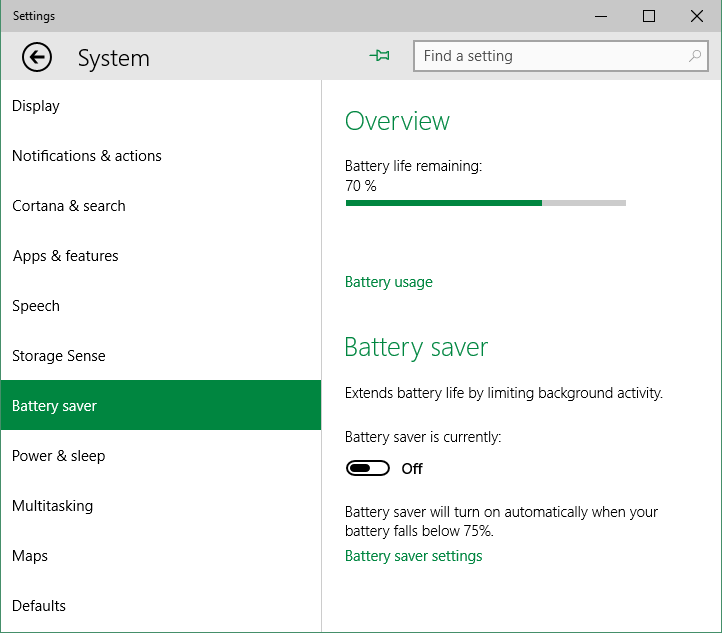Open the Battery usage link
722x633 pixels.
[x=389, y=282]
